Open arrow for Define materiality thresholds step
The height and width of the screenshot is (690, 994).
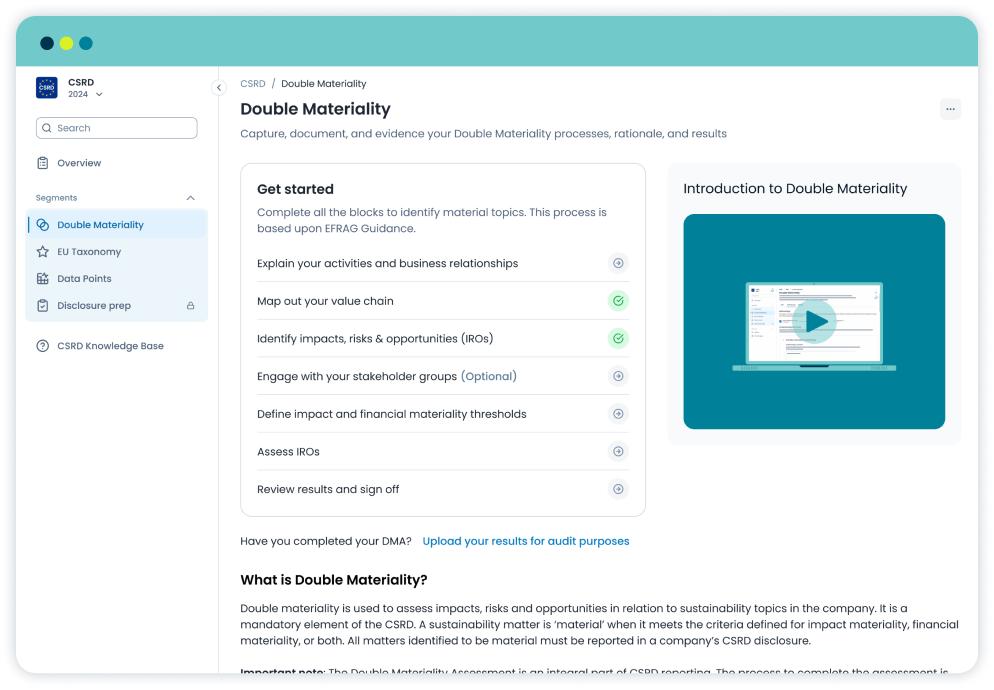tap(618, 414)
